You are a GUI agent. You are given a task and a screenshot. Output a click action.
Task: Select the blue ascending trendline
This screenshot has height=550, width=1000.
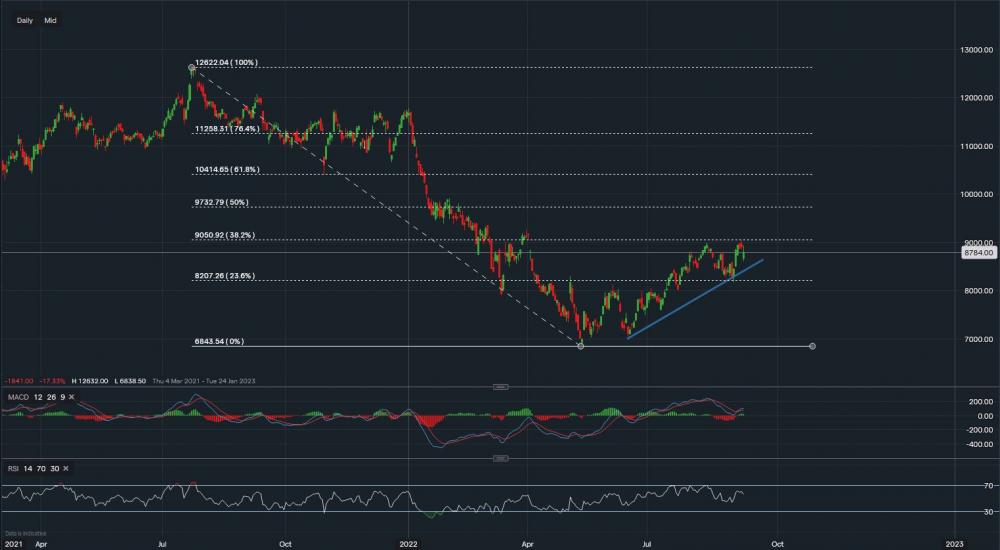[x=695, y=298]
